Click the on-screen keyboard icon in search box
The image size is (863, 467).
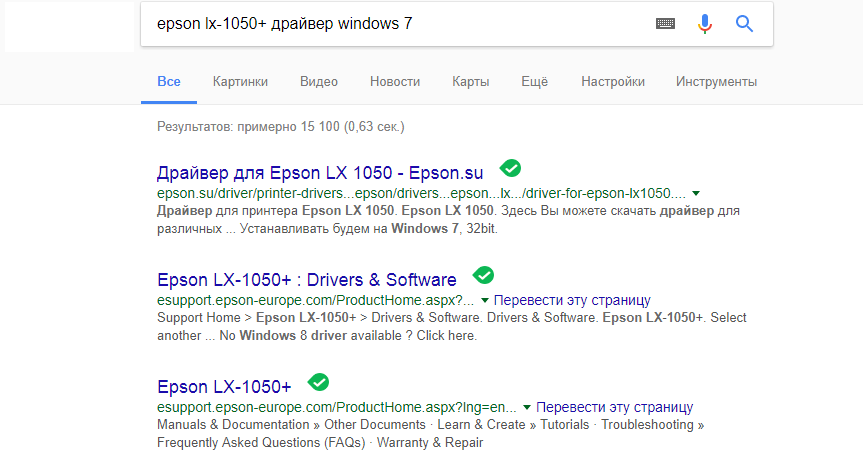(666, 23)
